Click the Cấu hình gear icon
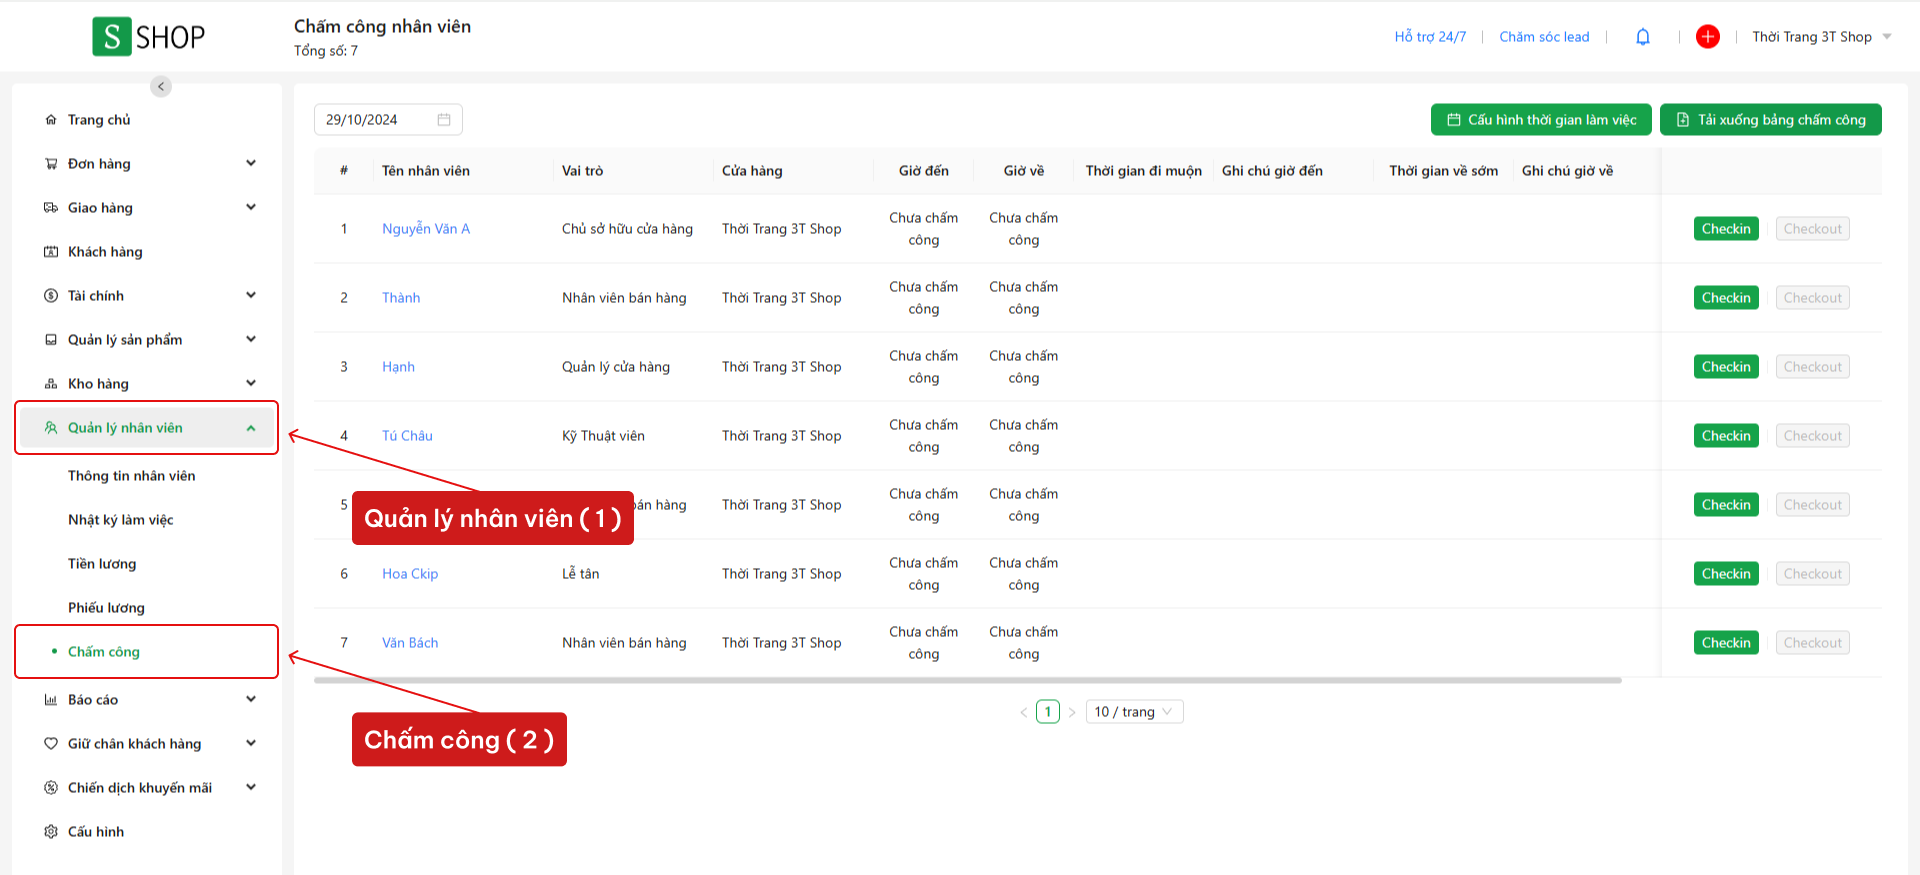Viewport: 1920px width, 875px height. 51,832
